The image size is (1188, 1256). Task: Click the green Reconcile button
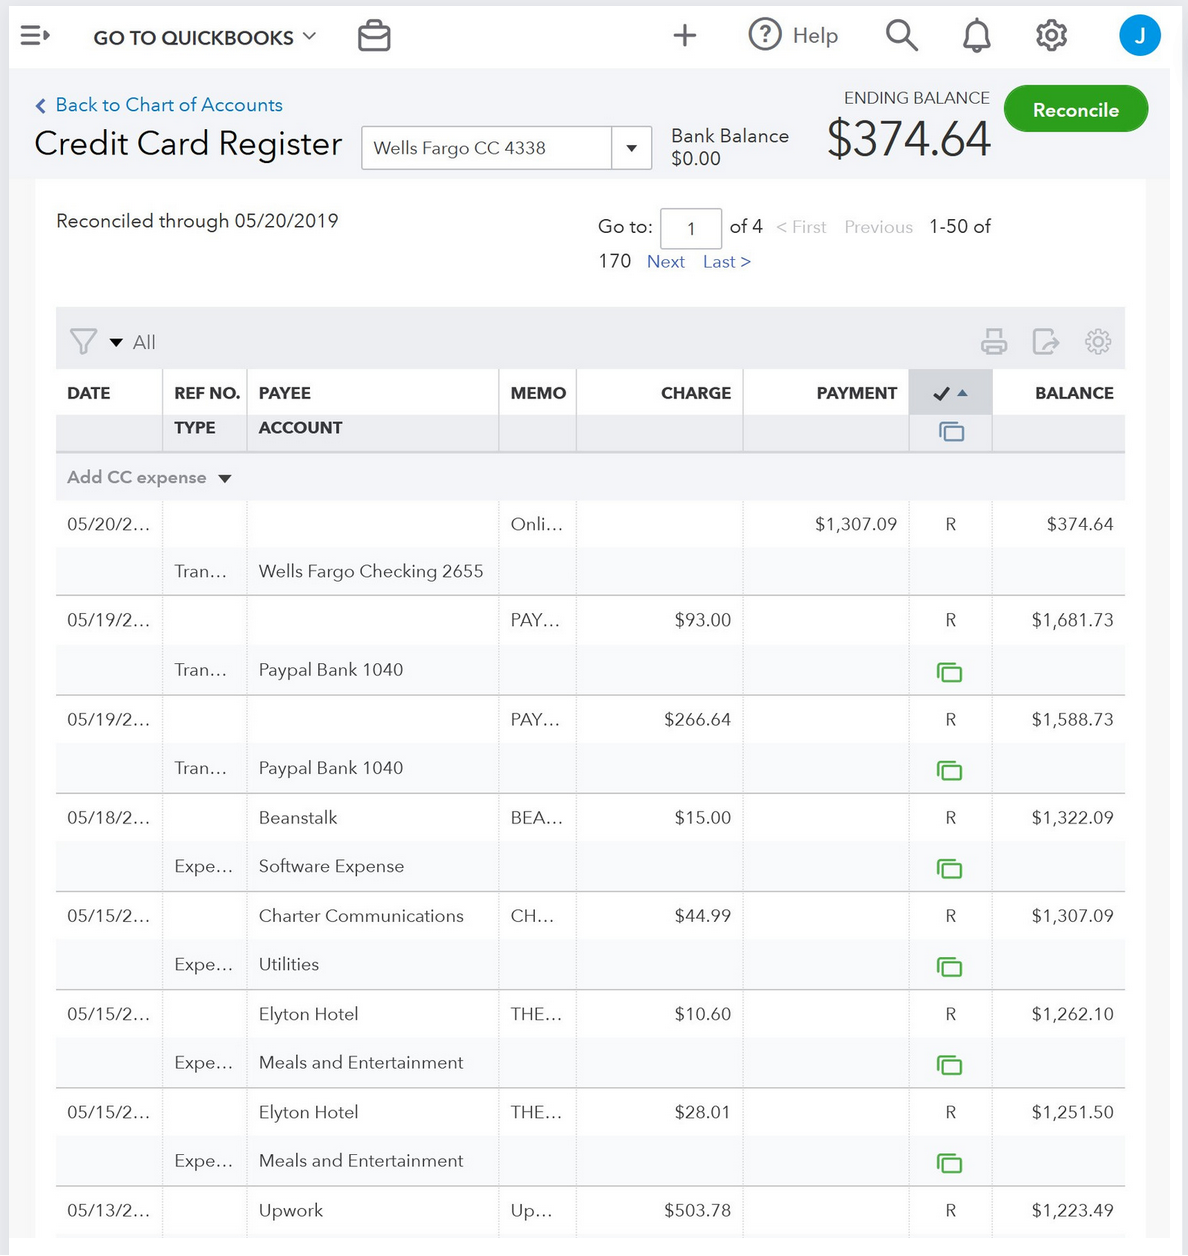click(x=1075, y=109)
